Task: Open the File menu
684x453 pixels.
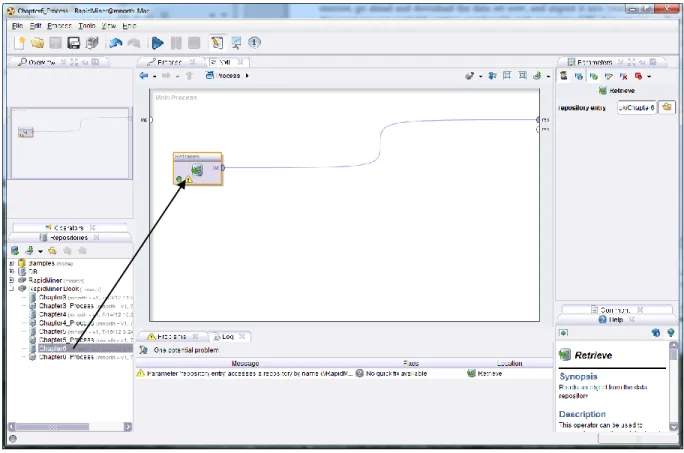Action: [x=17, y=26]
